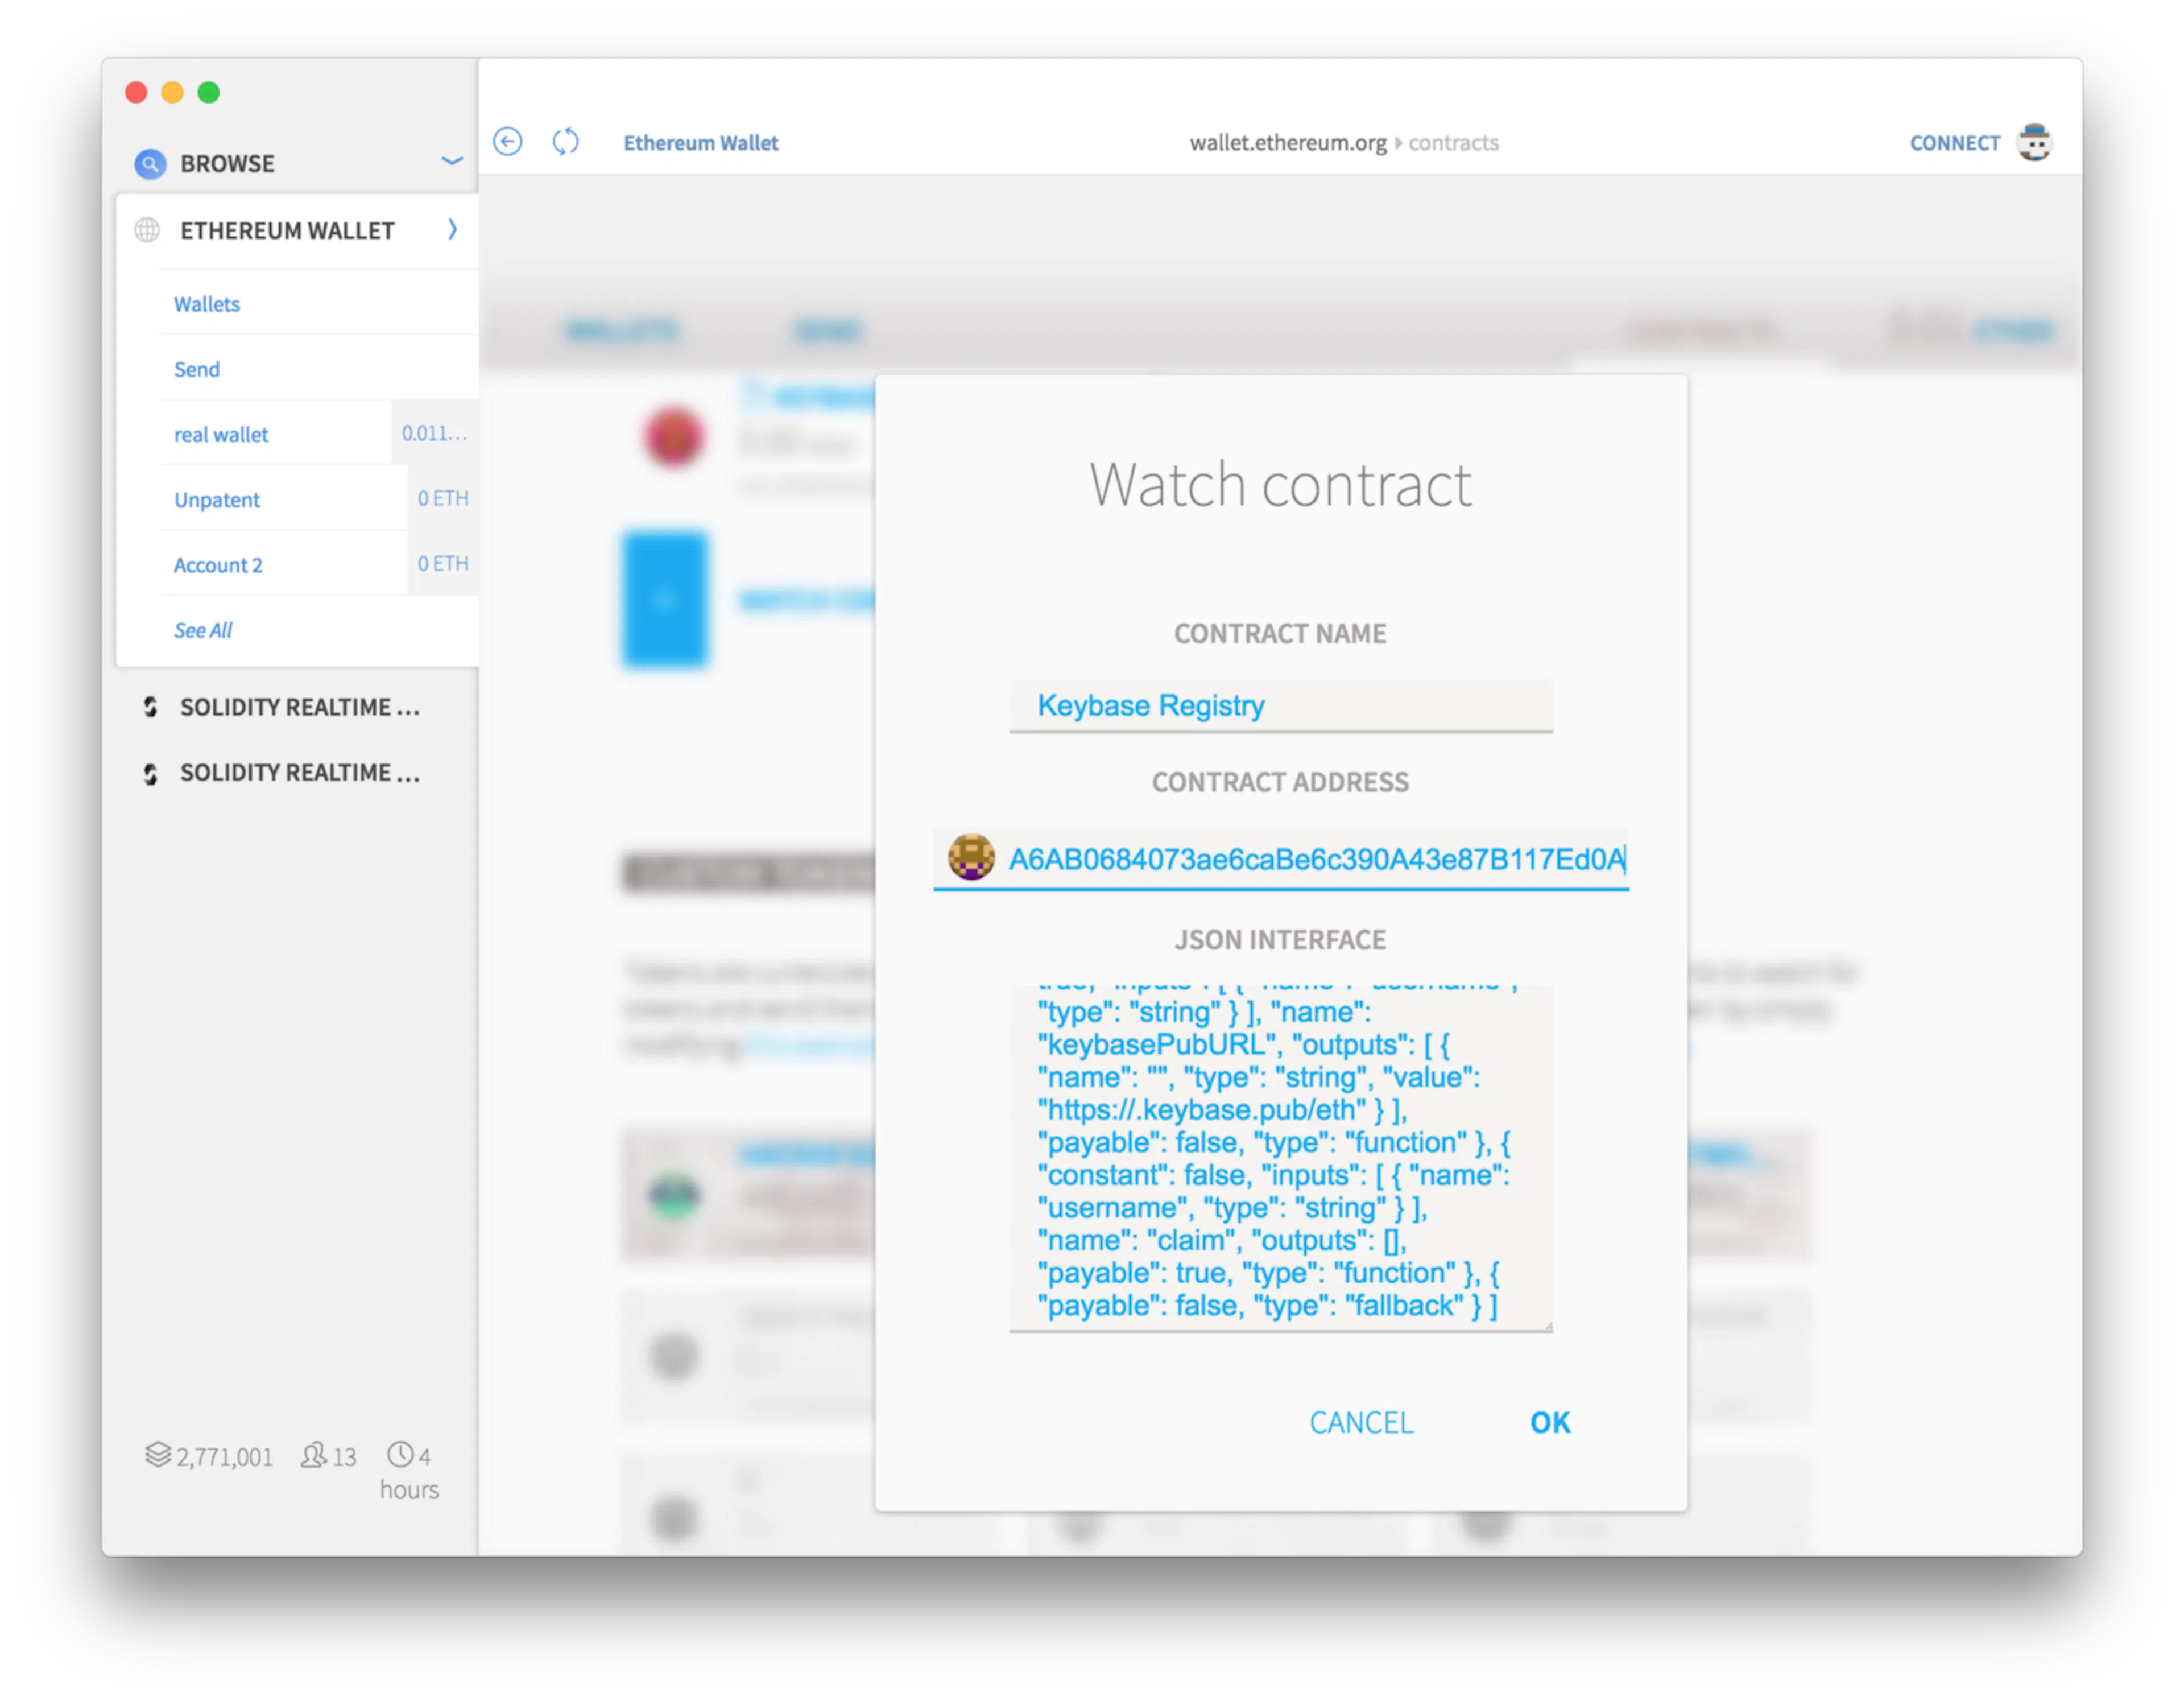Click the contract address identicon
This screenshot has height=1701, width=2184.
pyautogui.click(x=970, y=857)
